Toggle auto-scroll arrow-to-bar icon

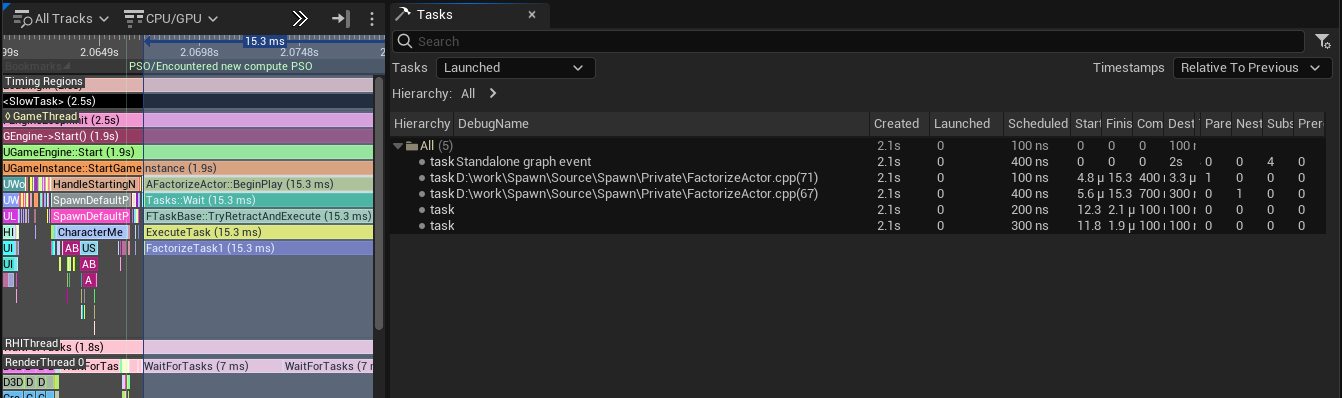click(340, 19)
